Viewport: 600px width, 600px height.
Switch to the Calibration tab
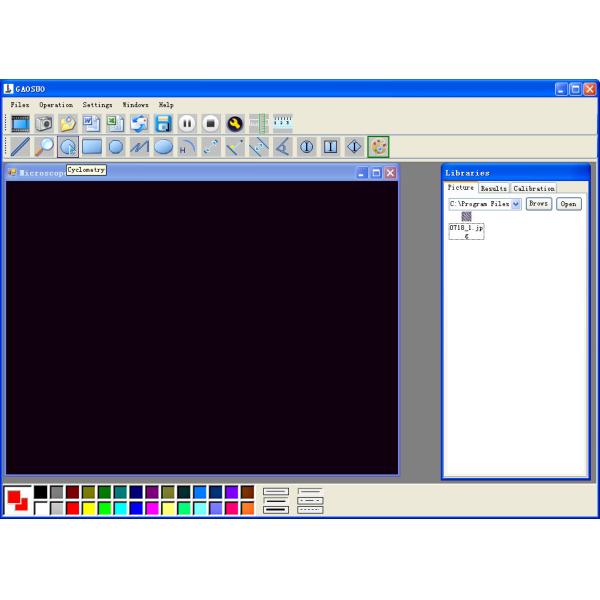[534, 188]
